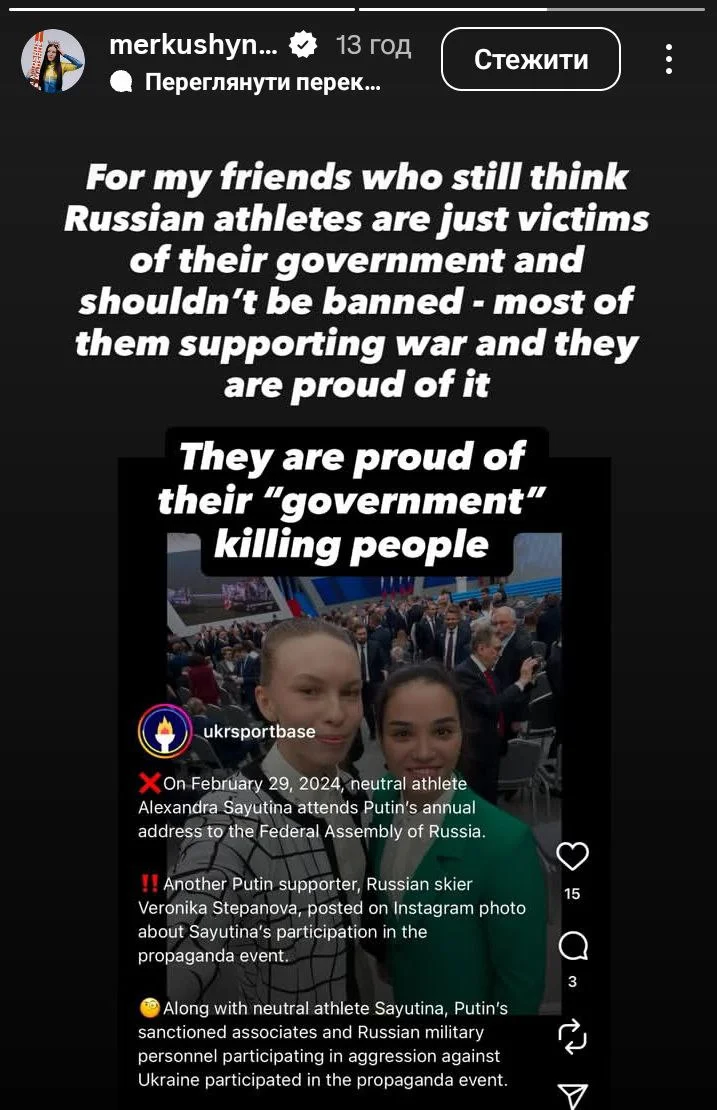
Task: Open comments via the speech bubble icon
Action: click(x=573, y=946)
